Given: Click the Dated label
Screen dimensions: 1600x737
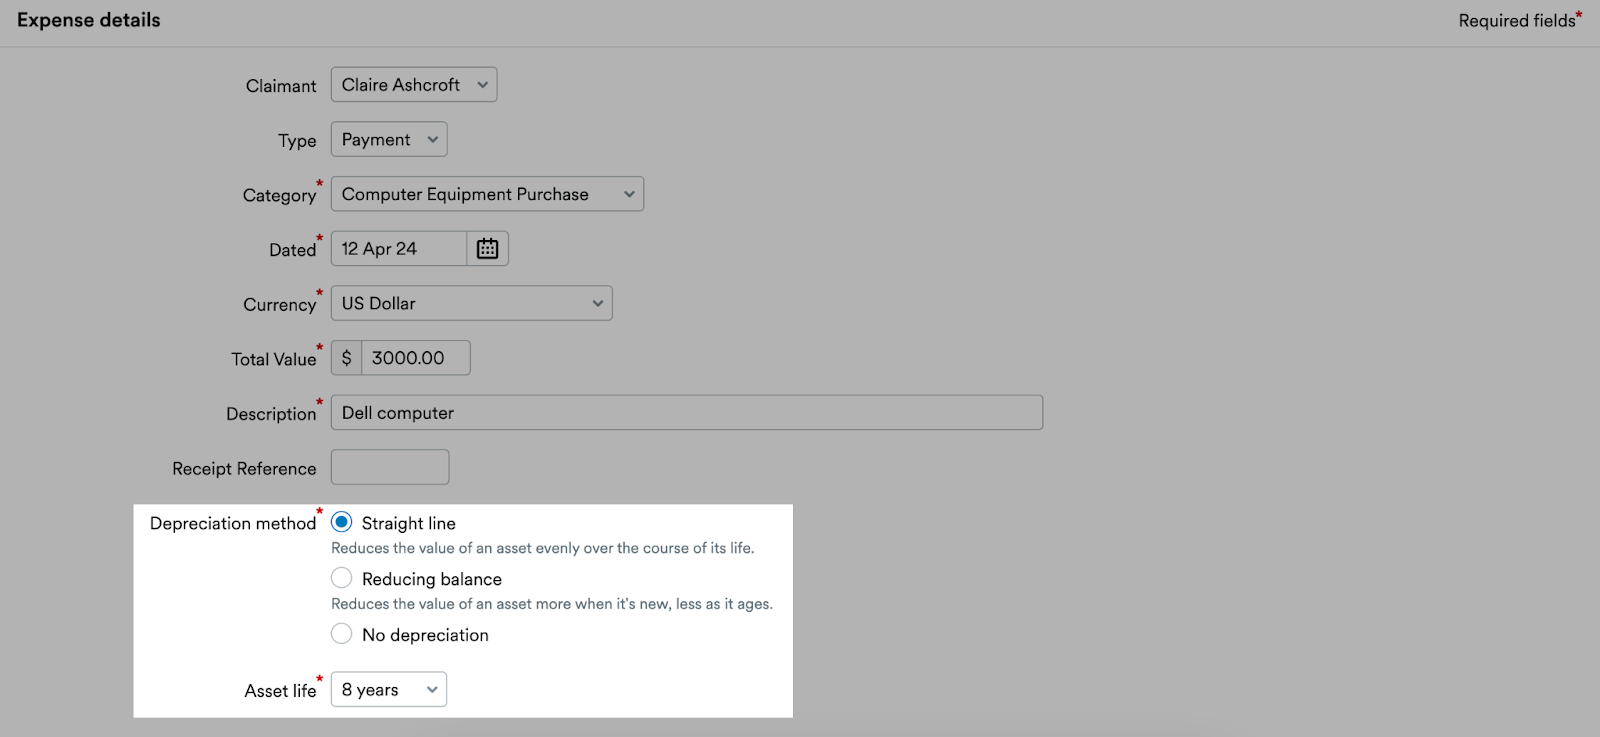Looking at the screenshot, I should [292, 250].
